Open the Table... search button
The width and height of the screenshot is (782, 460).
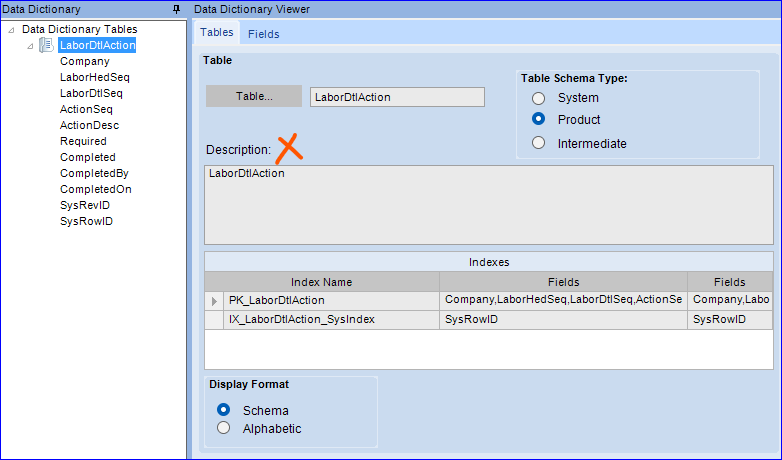pyautogui.click(x=254, y=96)
